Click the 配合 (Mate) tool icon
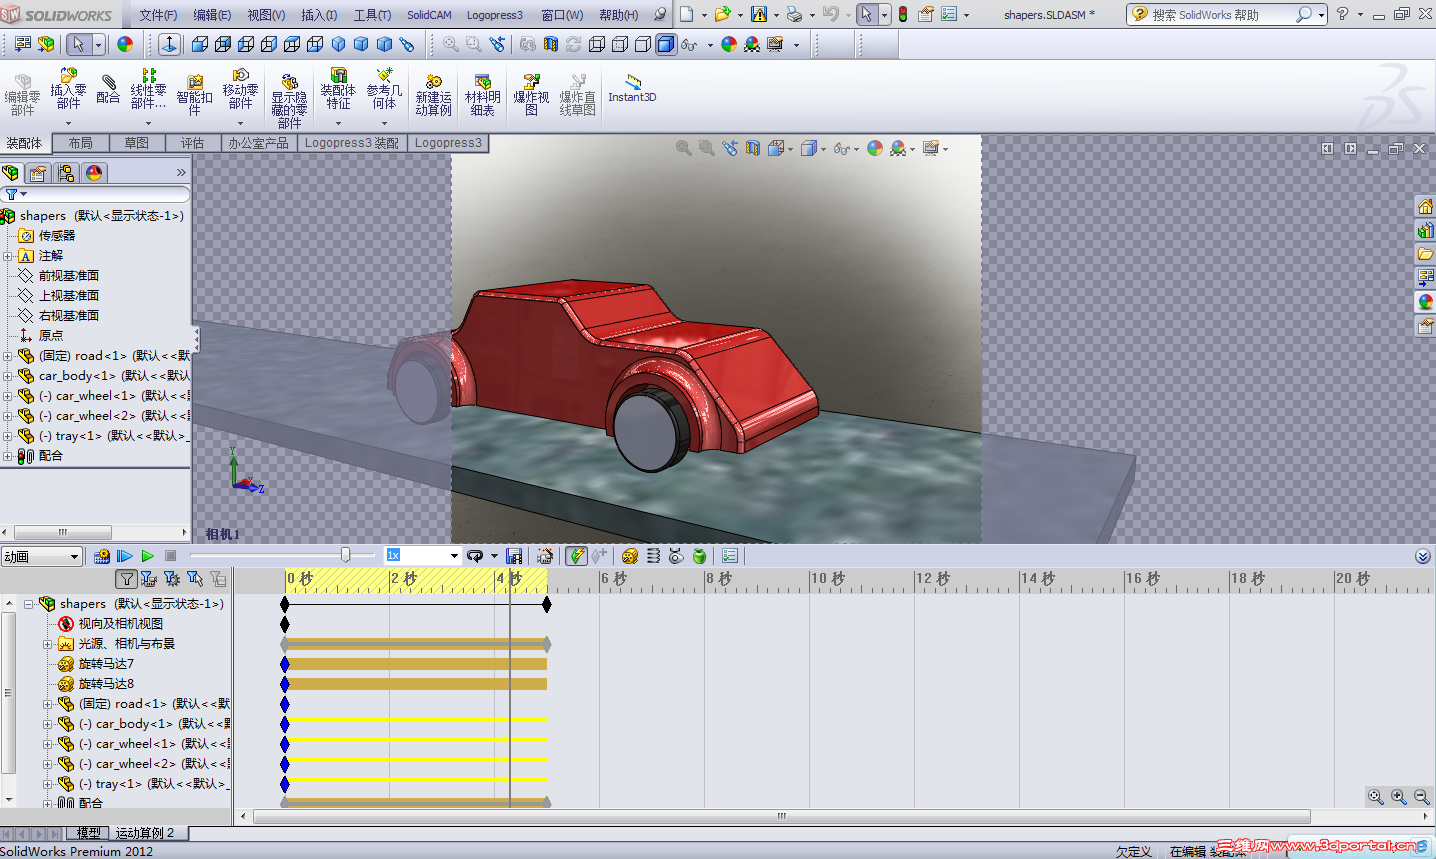 tap(108, 87)
